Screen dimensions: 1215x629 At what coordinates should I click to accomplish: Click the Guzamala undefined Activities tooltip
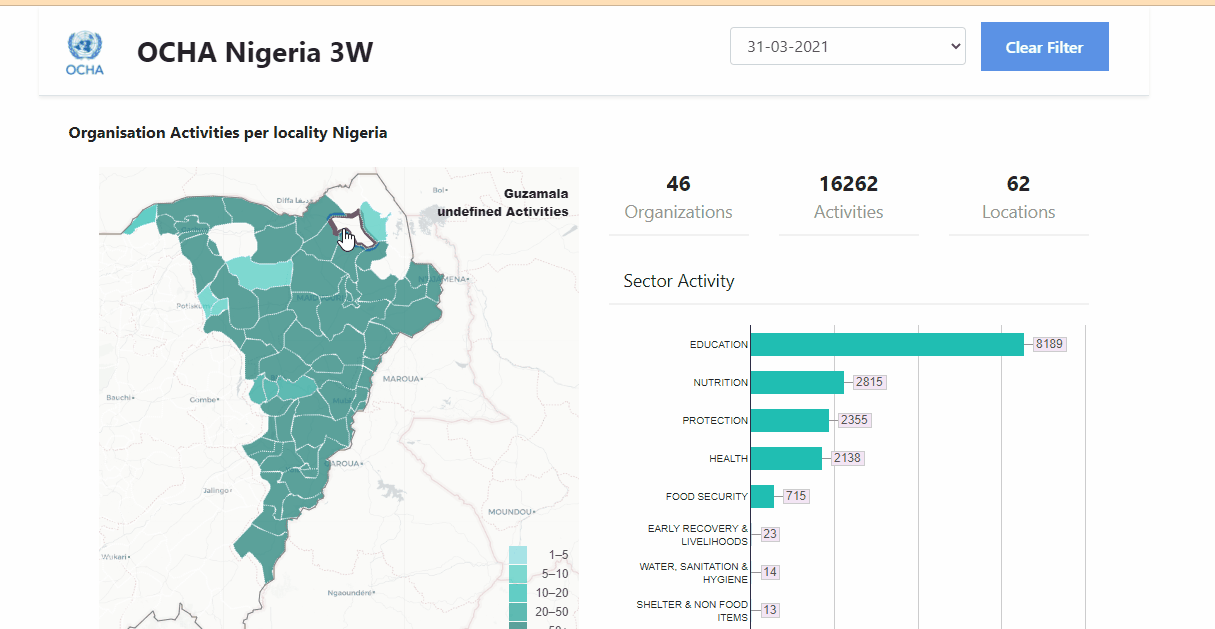point(503,202)
